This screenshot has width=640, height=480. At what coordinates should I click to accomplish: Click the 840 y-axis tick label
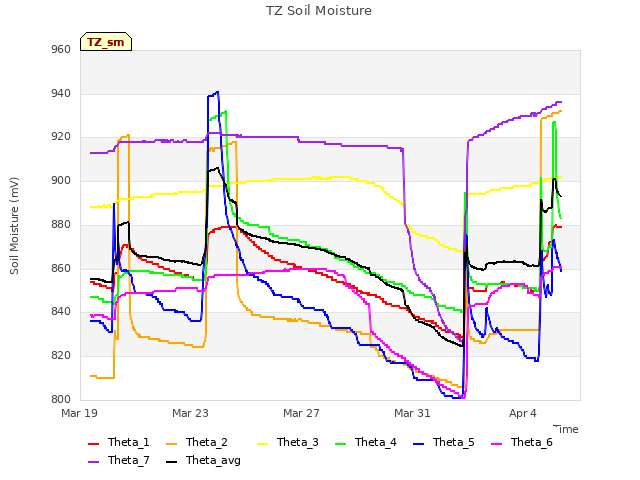tap(61, 312)
